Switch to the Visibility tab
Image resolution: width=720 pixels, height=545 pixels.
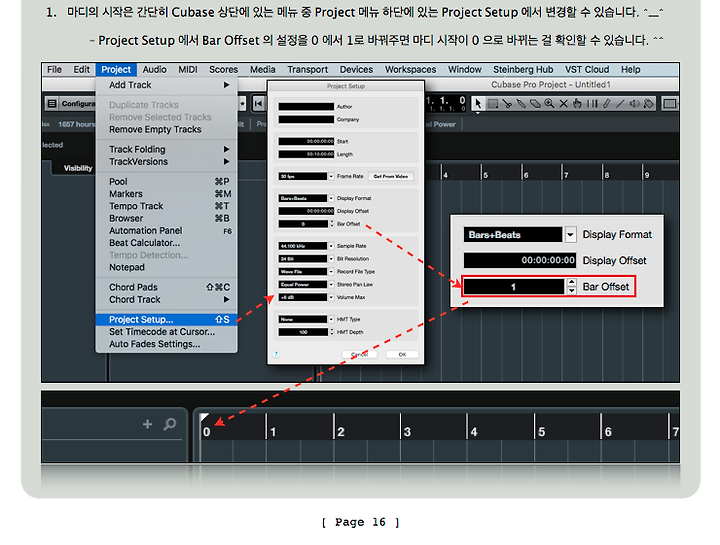pyautogui.click(x=78, y=168)
